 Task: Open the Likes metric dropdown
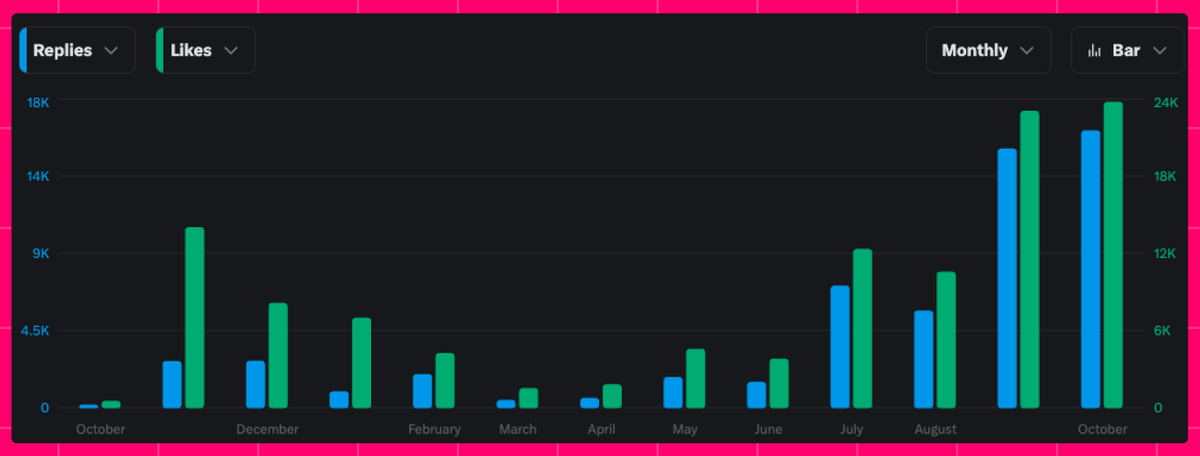[205, 50]
